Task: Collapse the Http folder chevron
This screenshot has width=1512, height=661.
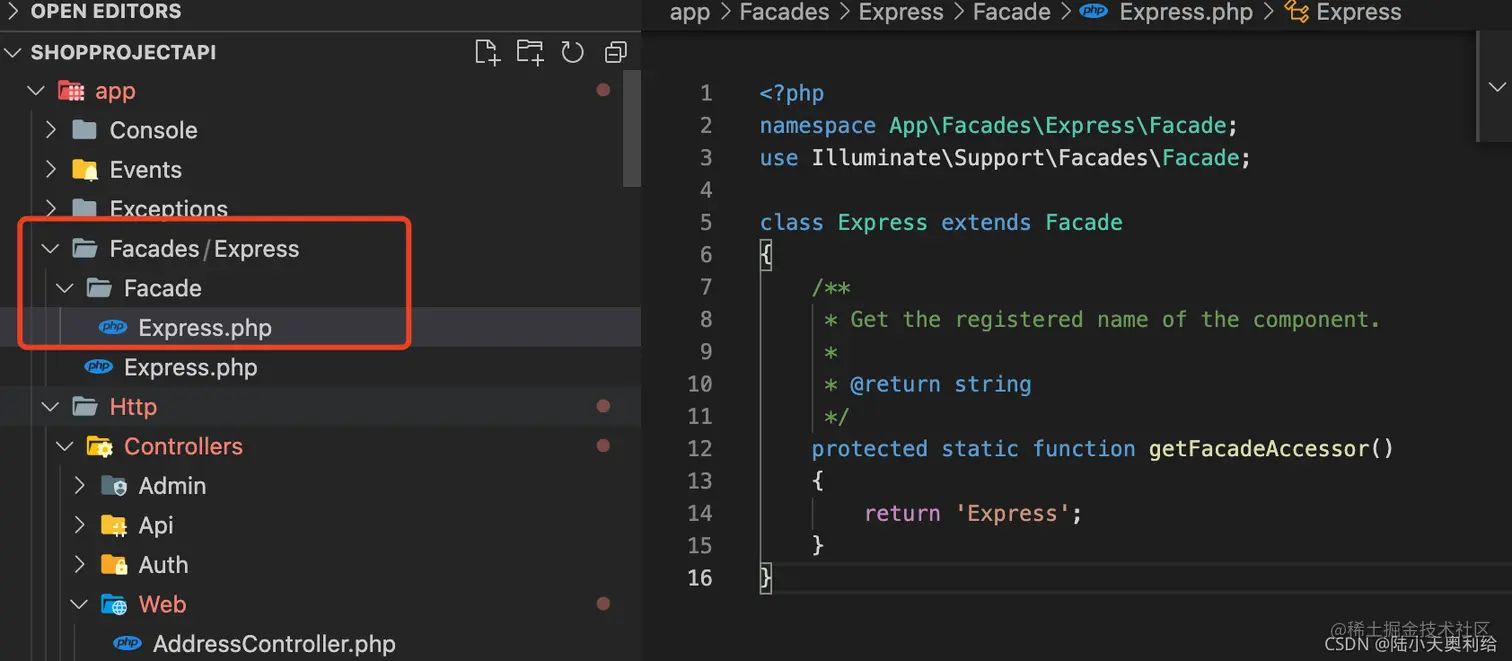Action: tap(50, 407)
